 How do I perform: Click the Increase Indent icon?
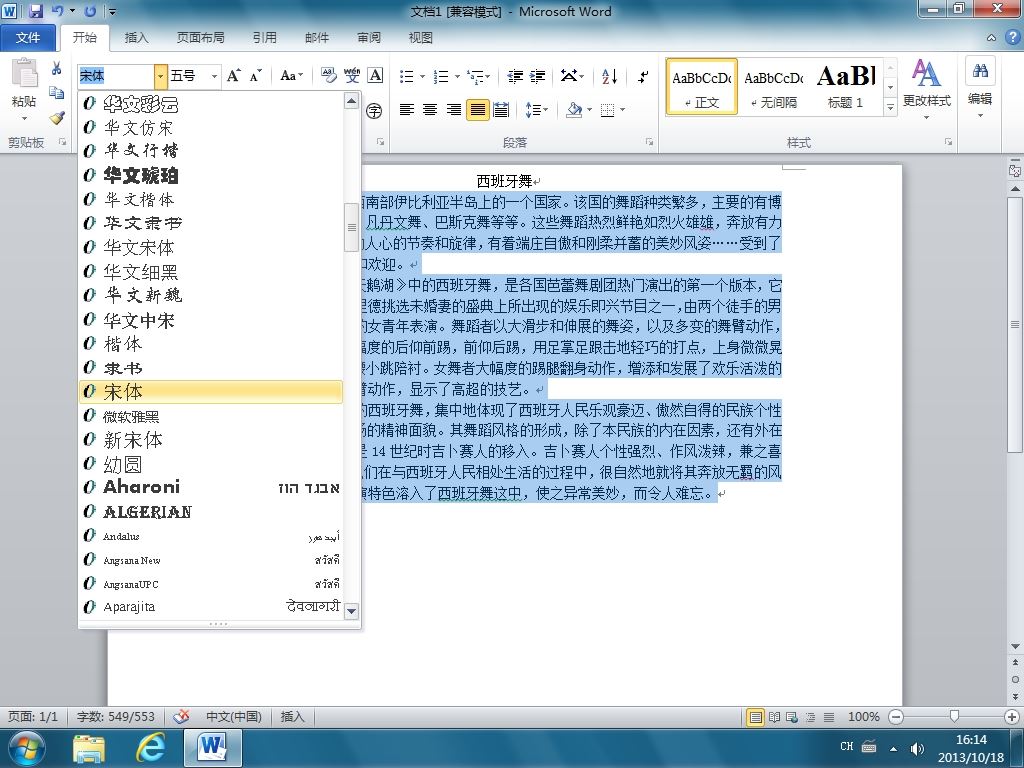pos(537,77)
